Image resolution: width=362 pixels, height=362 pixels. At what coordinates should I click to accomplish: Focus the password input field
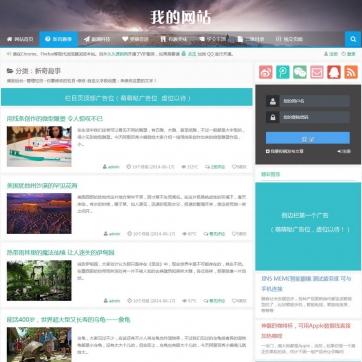(x=315, y=117)
